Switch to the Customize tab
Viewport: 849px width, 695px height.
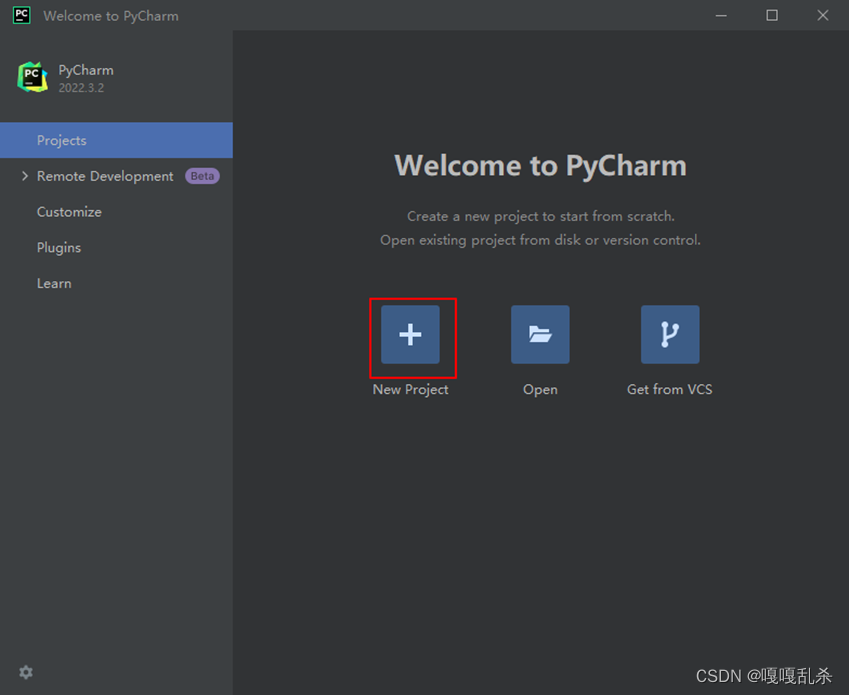point(116,212)
